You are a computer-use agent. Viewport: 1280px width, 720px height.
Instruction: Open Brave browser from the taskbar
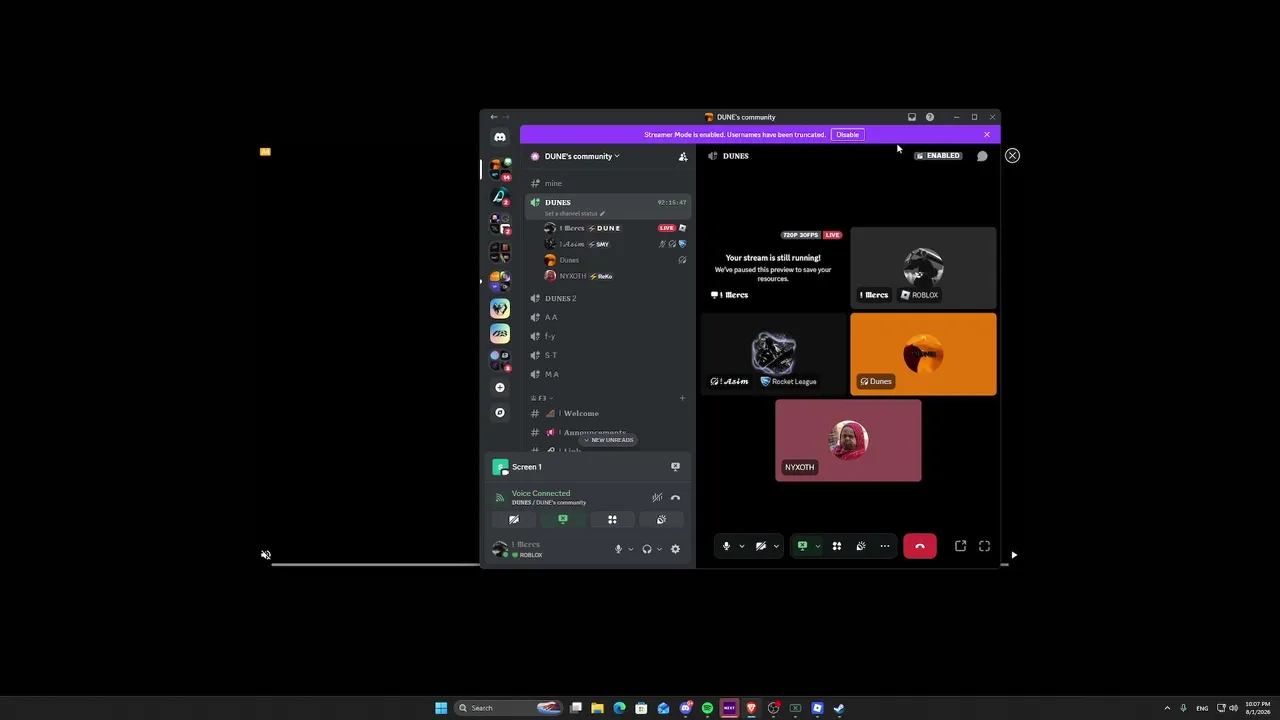click(751, 708)
